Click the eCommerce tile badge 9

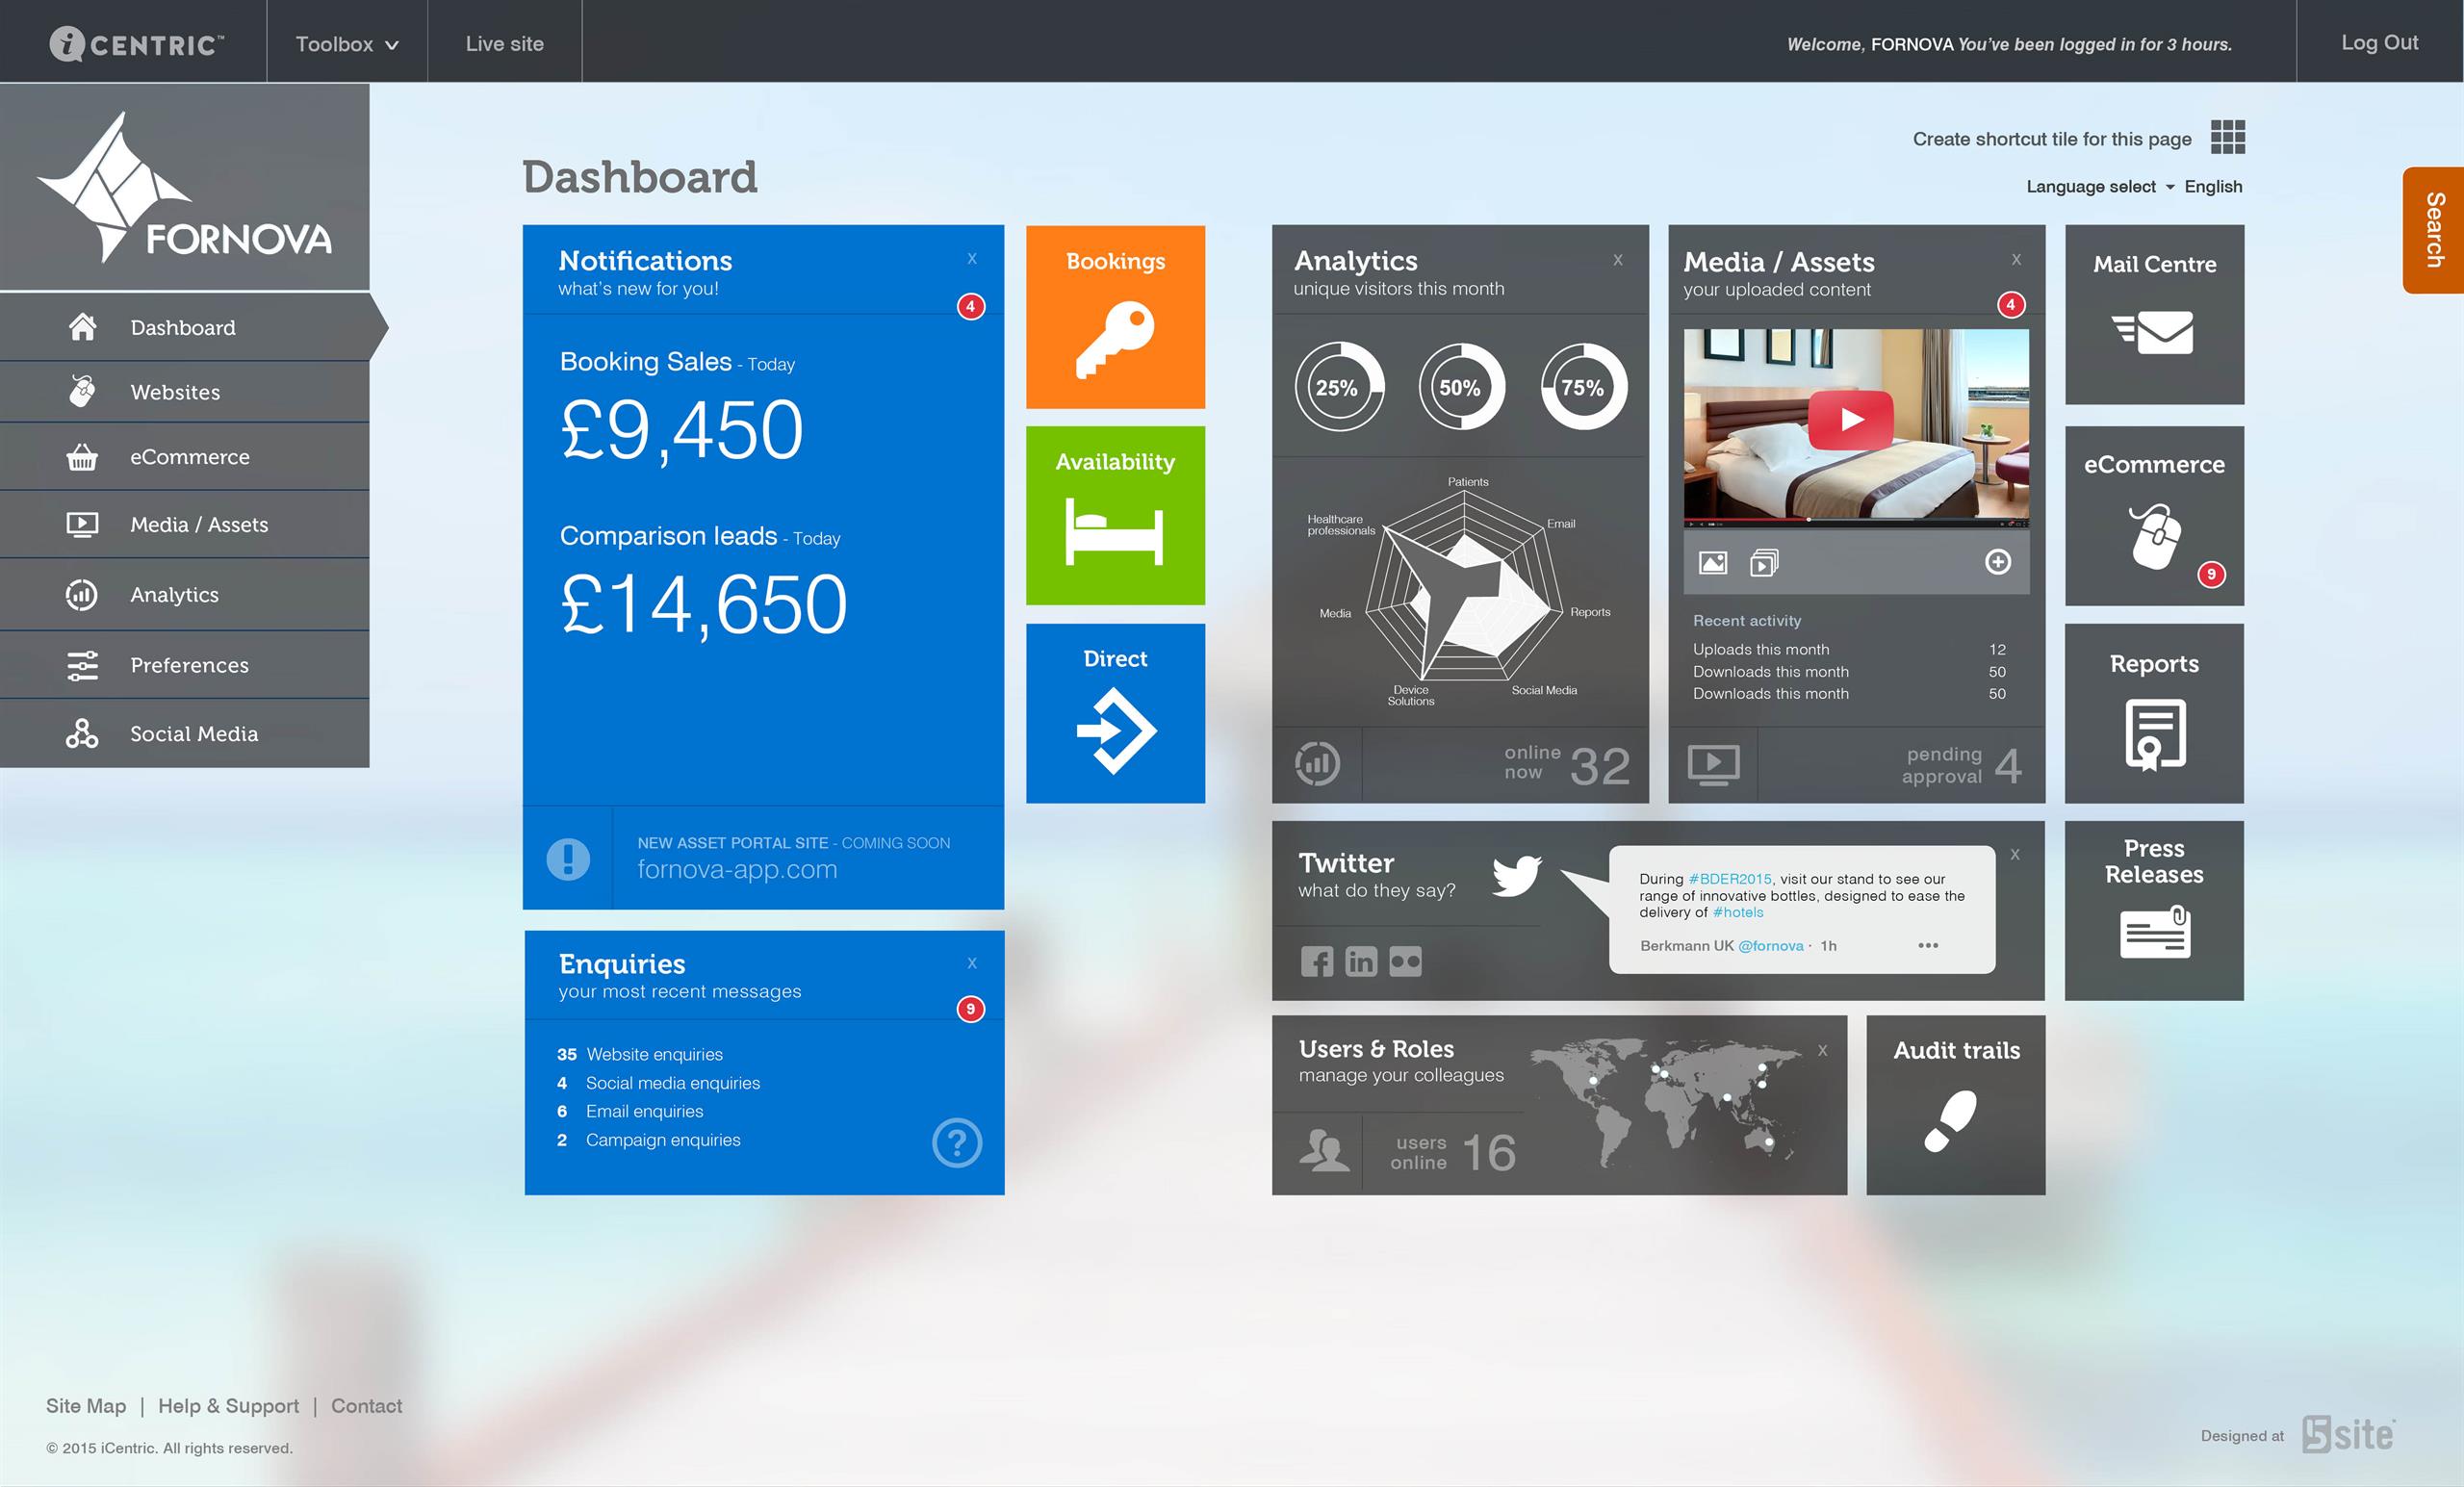point(2211,574)
